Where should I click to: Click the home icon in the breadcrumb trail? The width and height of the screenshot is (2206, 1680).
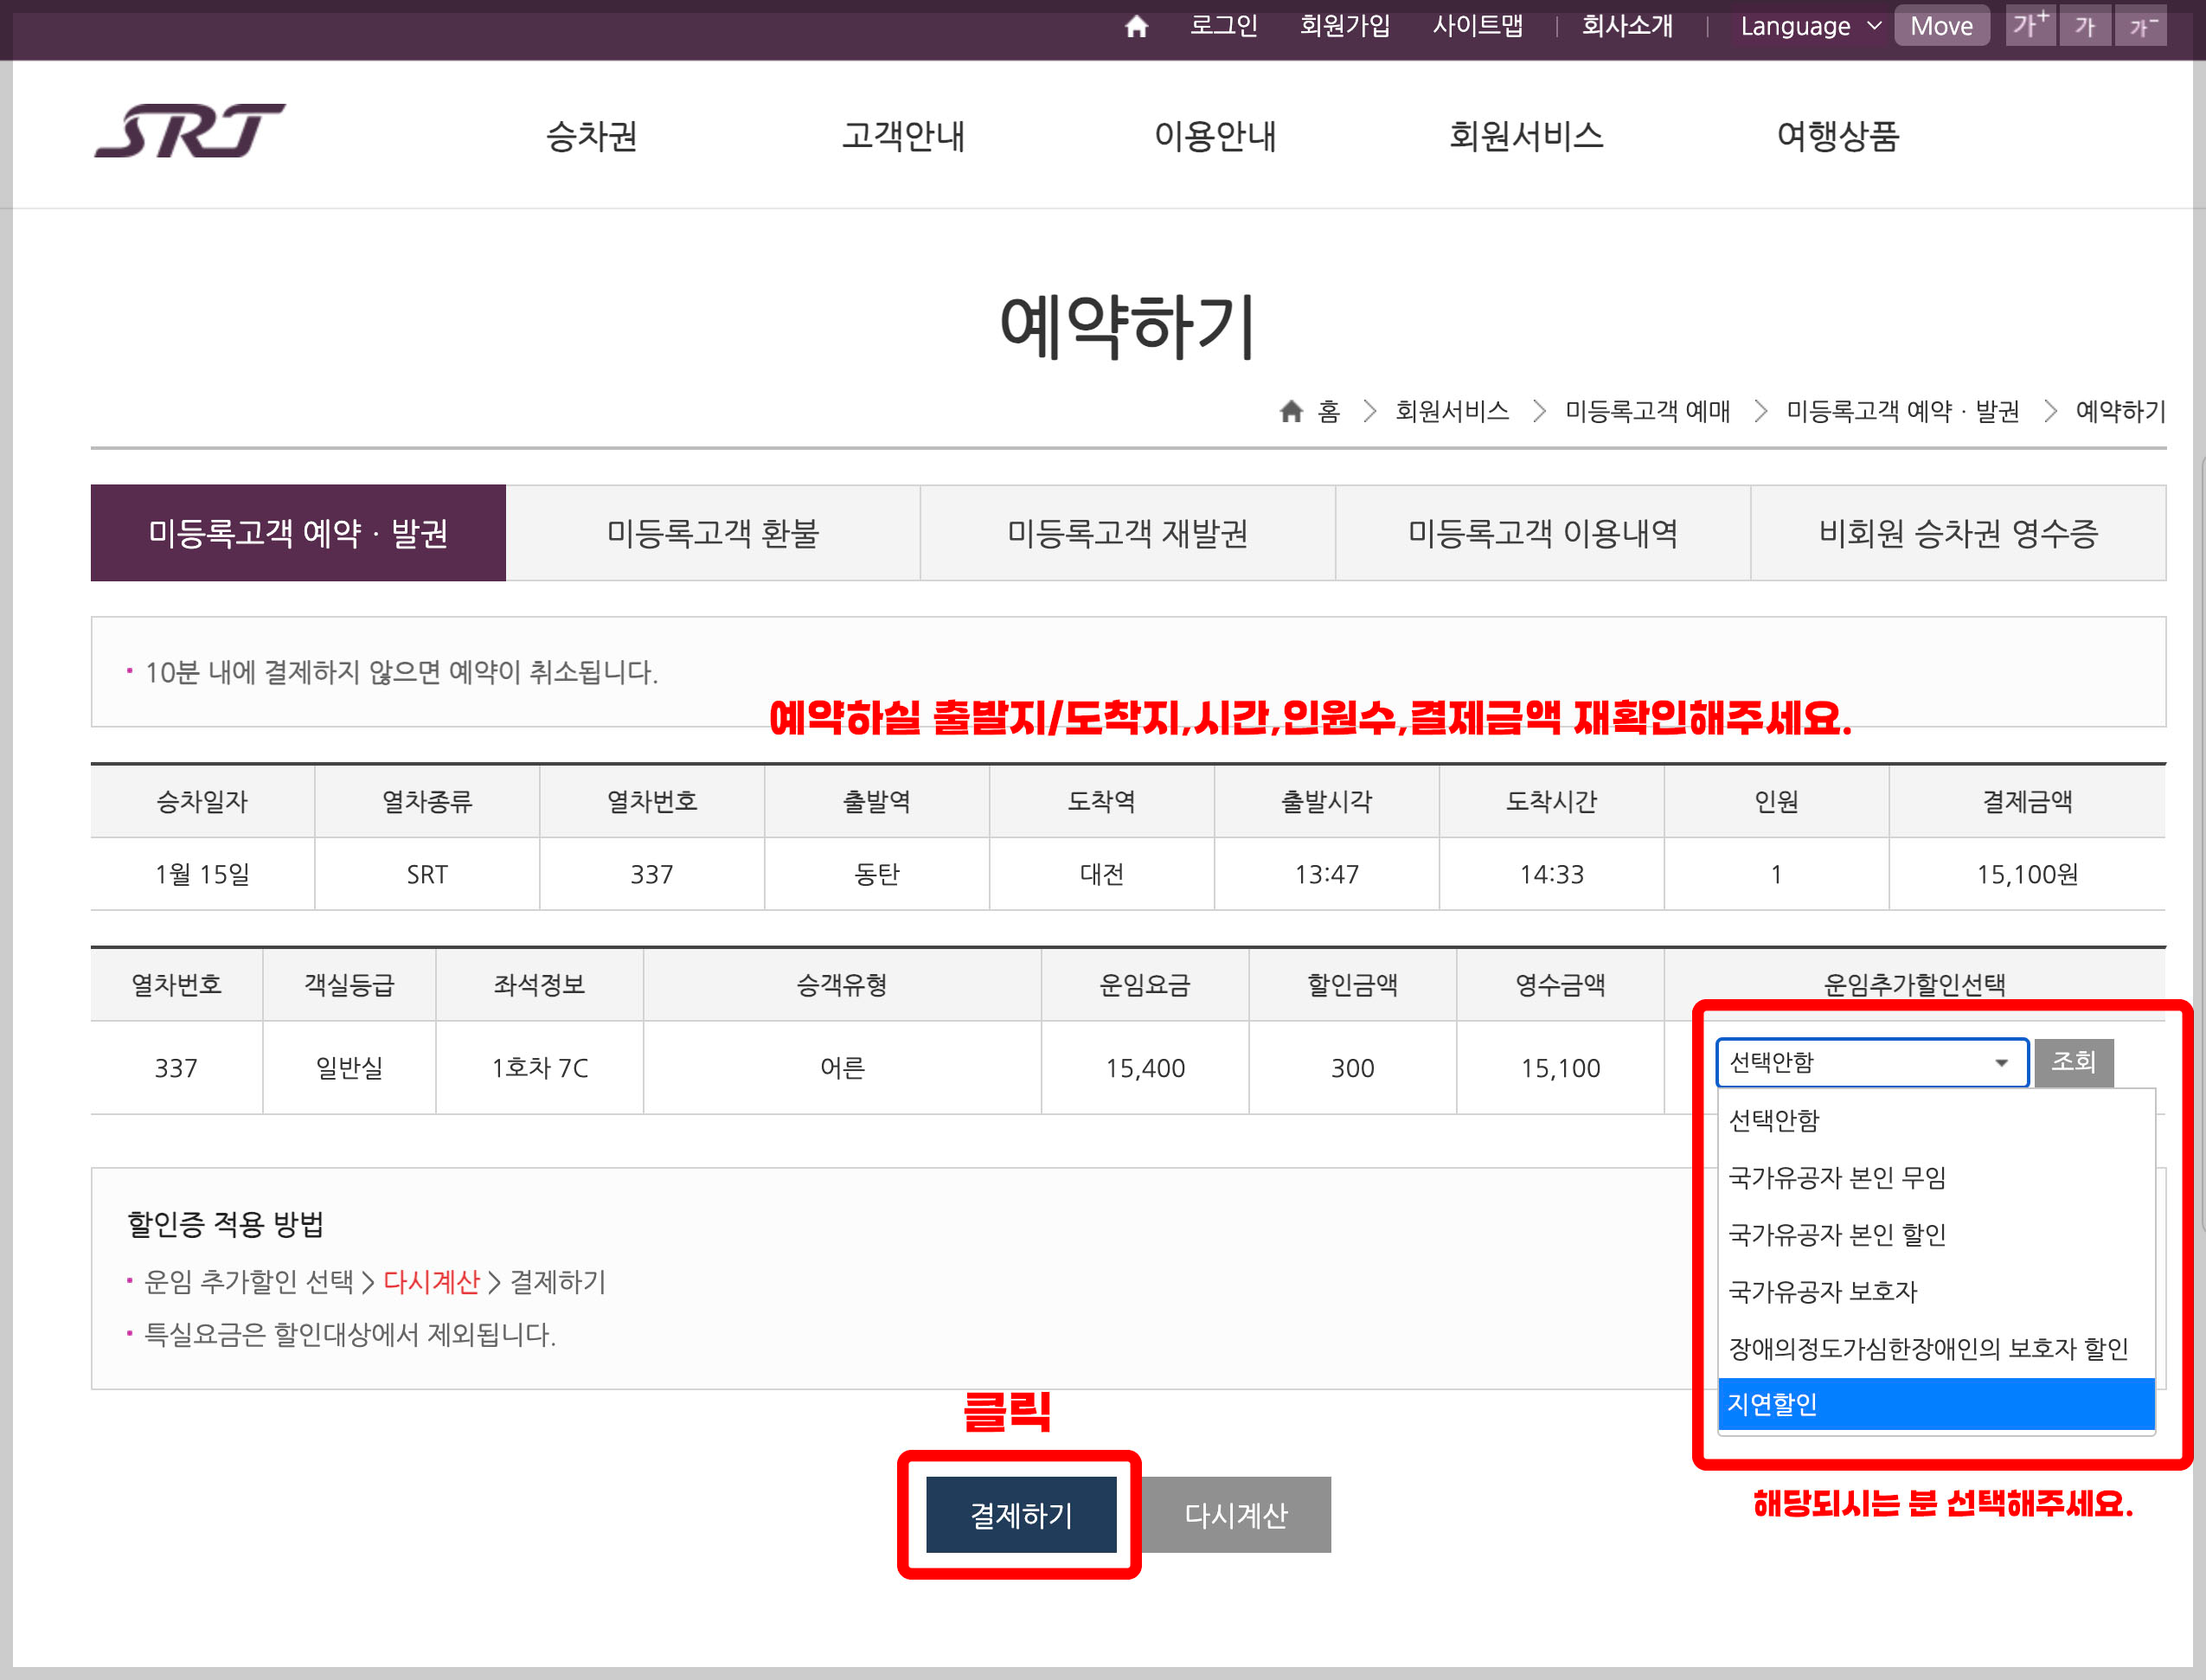click(1290, 411)
